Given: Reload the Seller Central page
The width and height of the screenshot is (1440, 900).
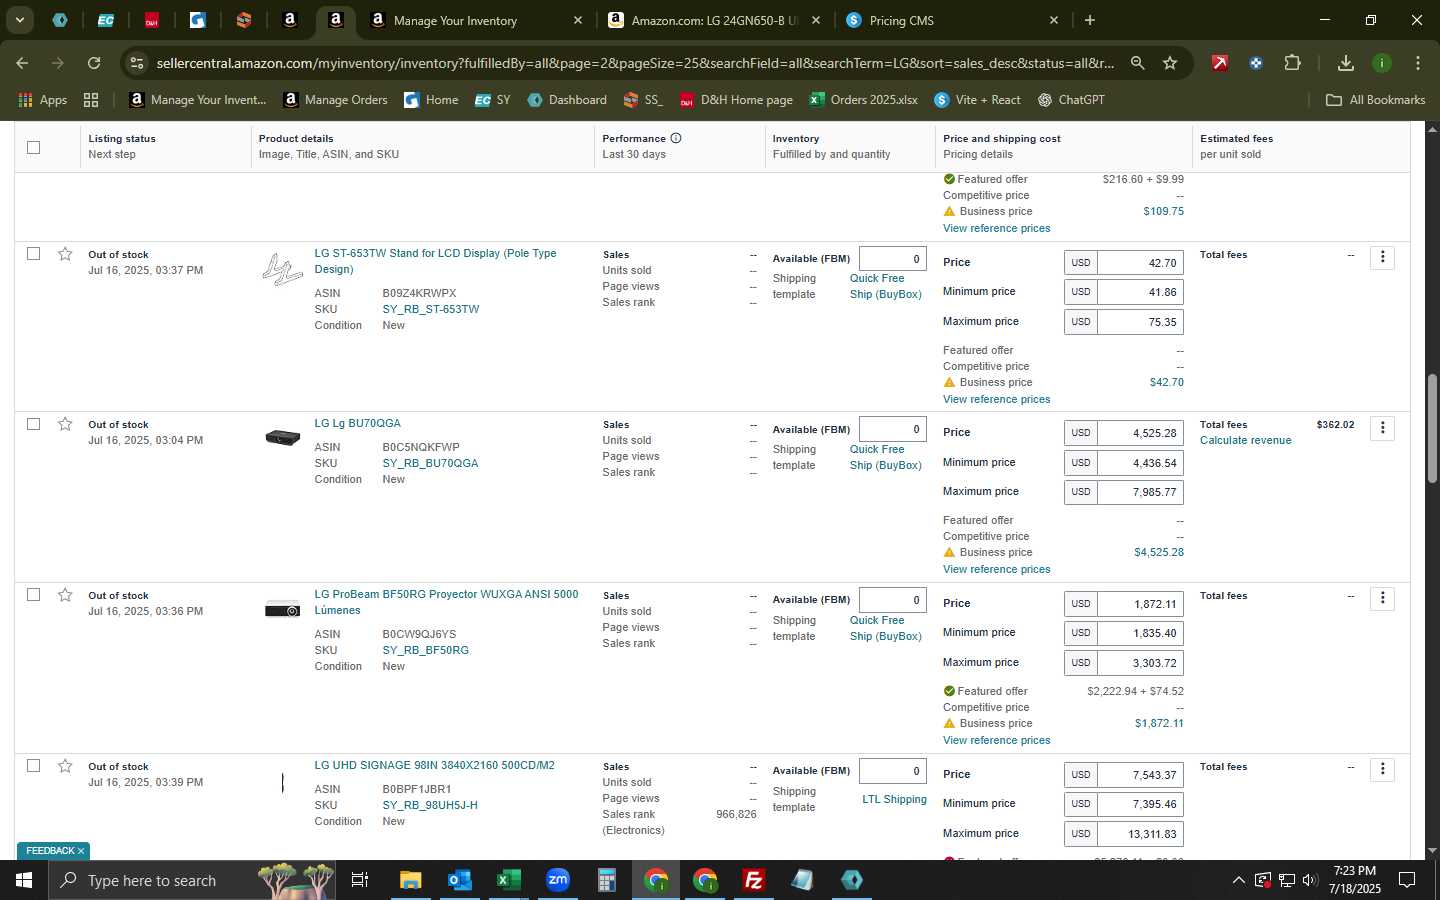Looking at the screenshot, I should [x=94, y=63].
